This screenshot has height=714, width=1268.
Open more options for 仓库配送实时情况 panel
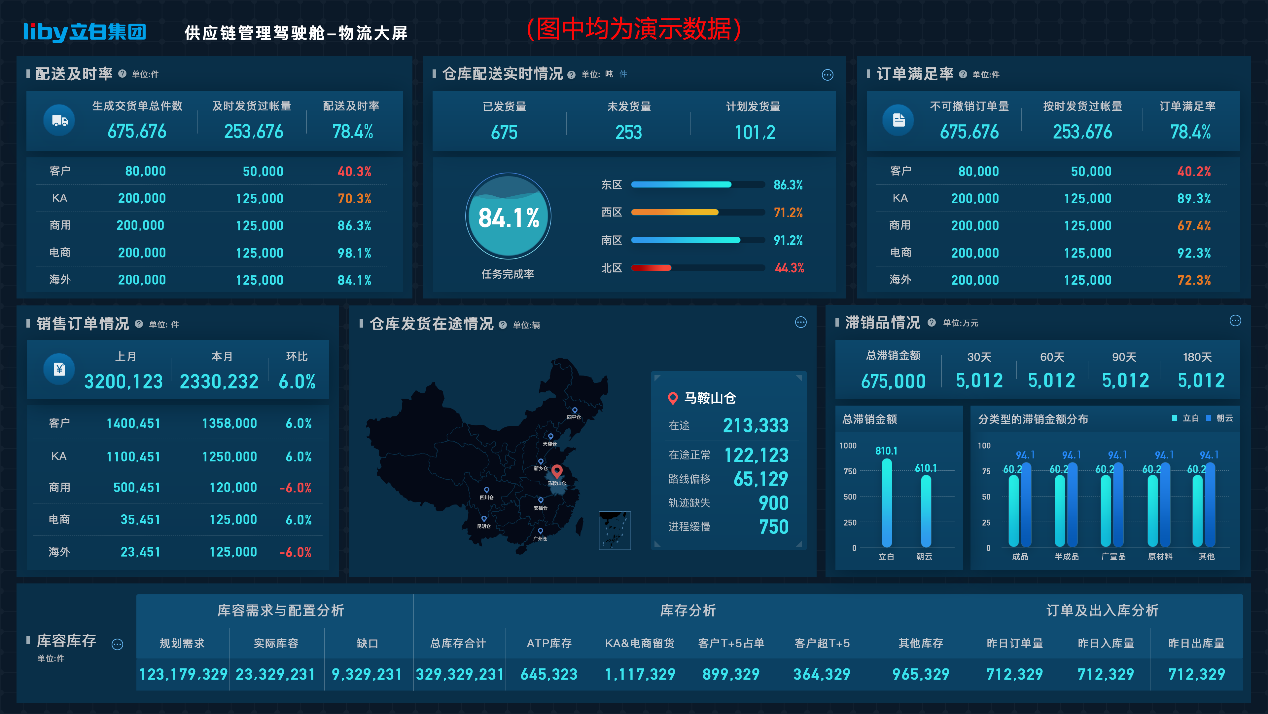[827, 74]
